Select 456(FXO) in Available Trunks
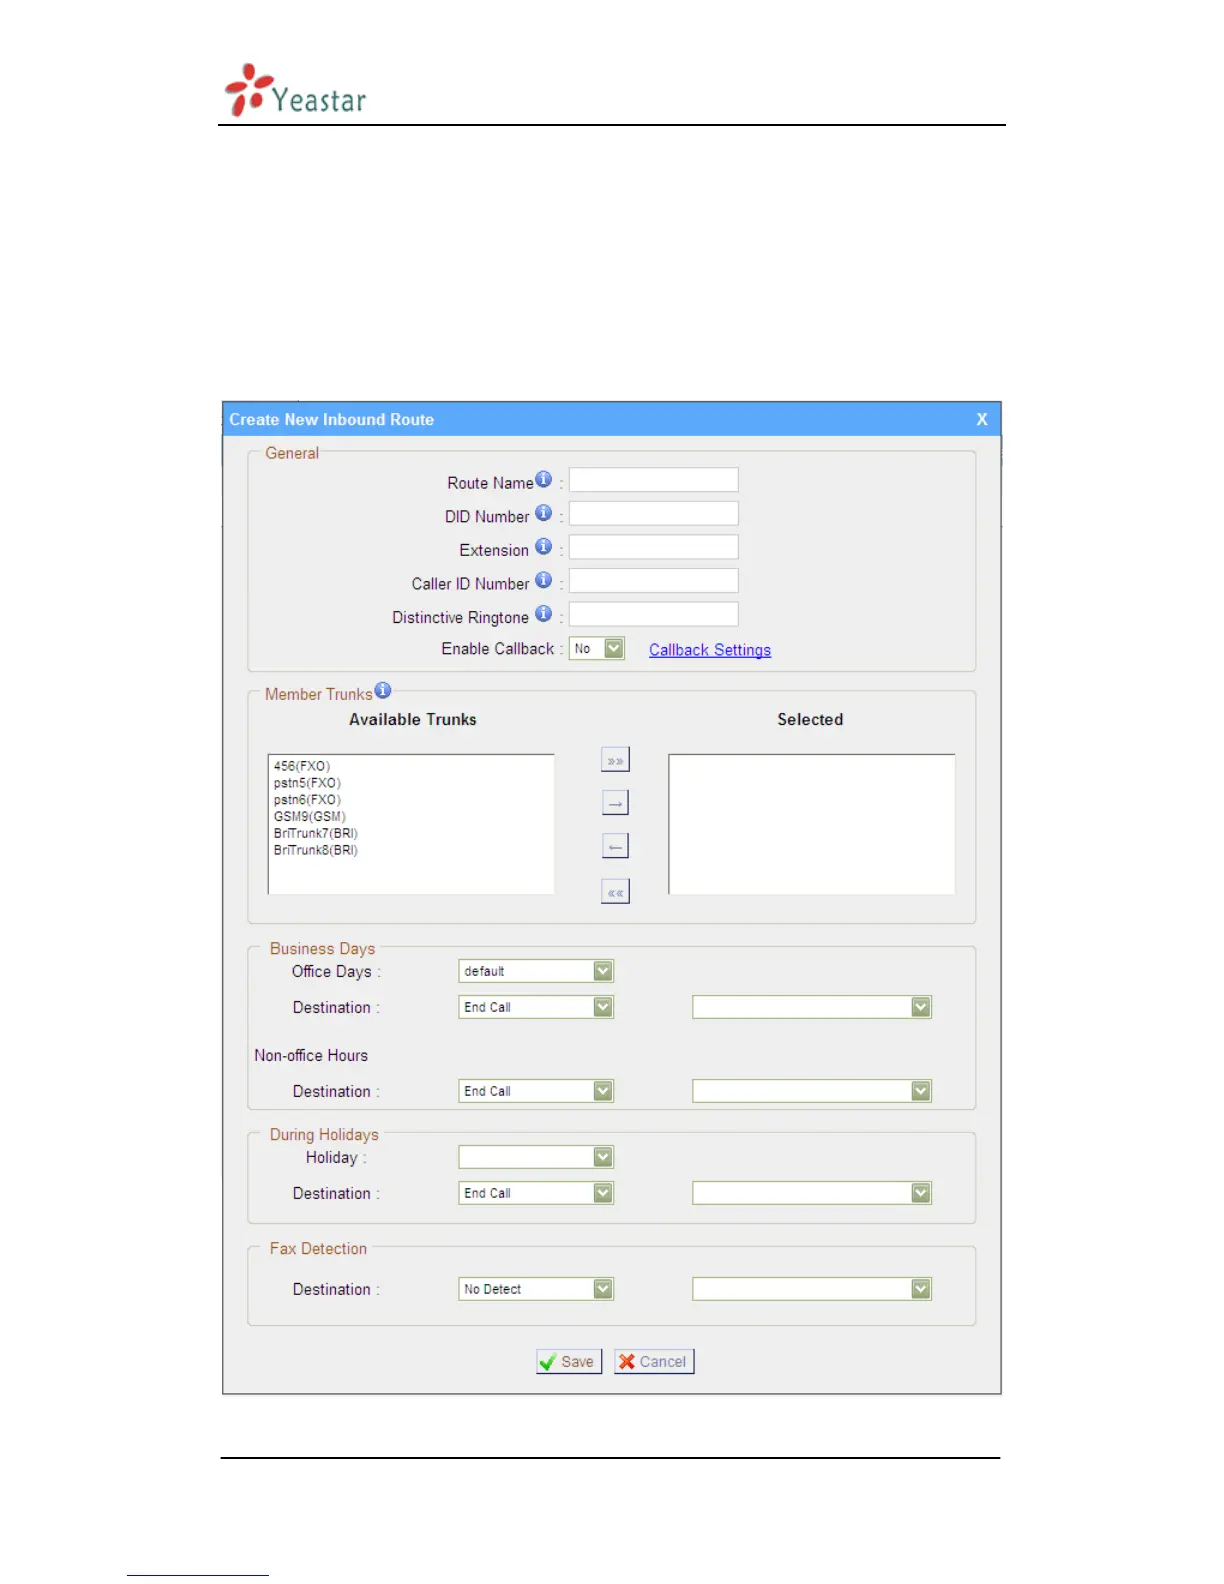 tap(302, 766)
